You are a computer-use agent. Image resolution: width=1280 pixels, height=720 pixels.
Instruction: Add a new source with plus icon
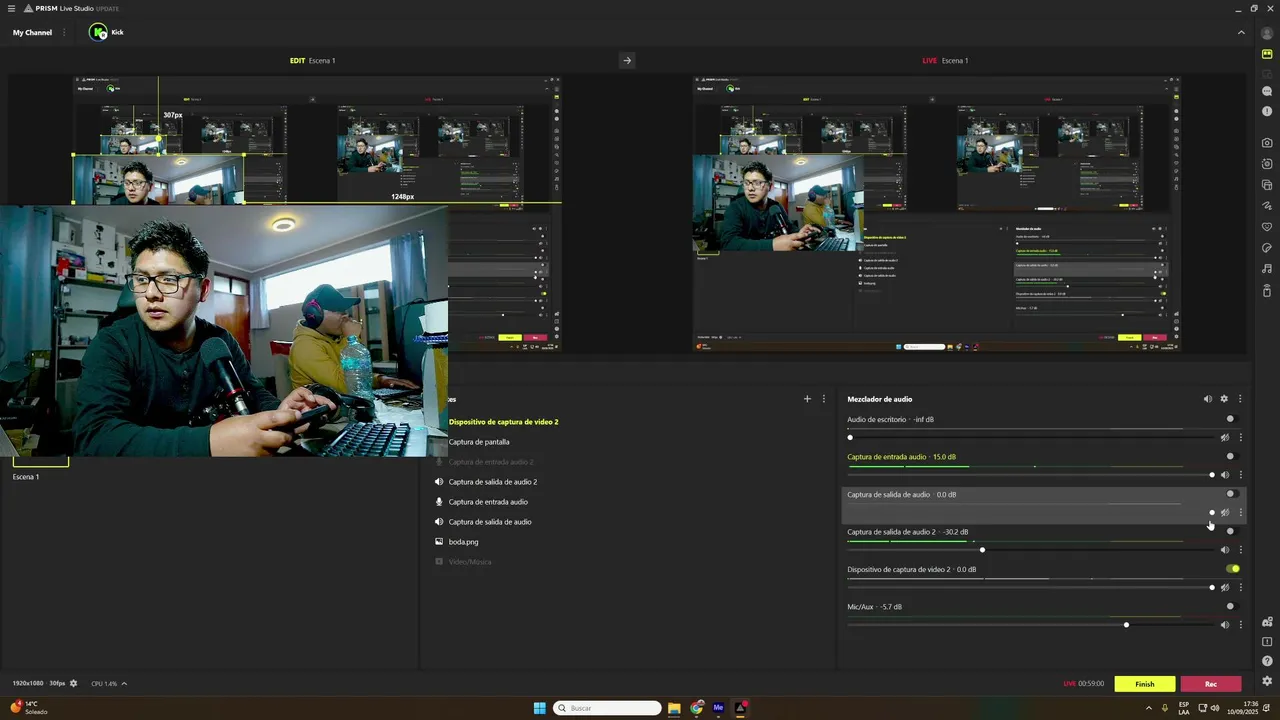pos(807,399)
